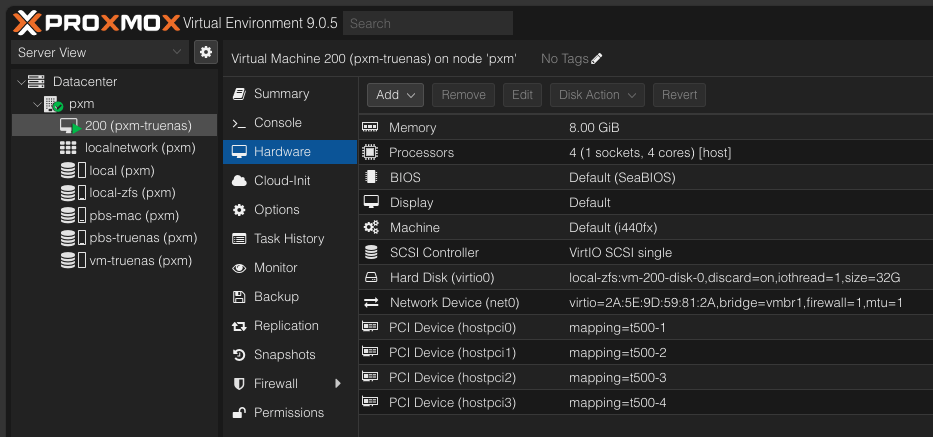933x437 pixels.
Task: Select the mapping=t500-3 value
Action: point(618,377)
